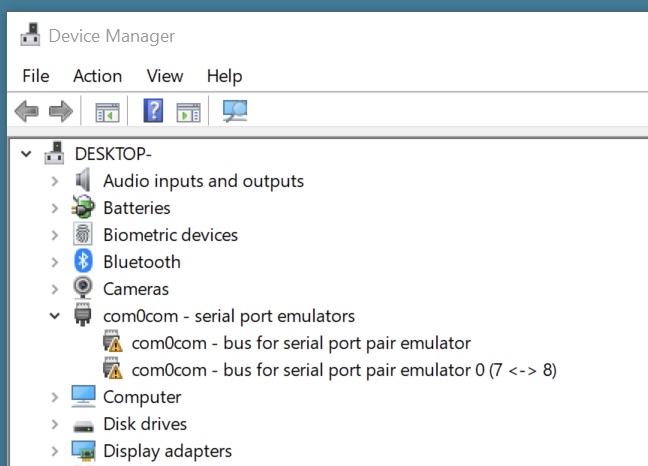Click the Back arrow toolbar icon

point(27,111)
